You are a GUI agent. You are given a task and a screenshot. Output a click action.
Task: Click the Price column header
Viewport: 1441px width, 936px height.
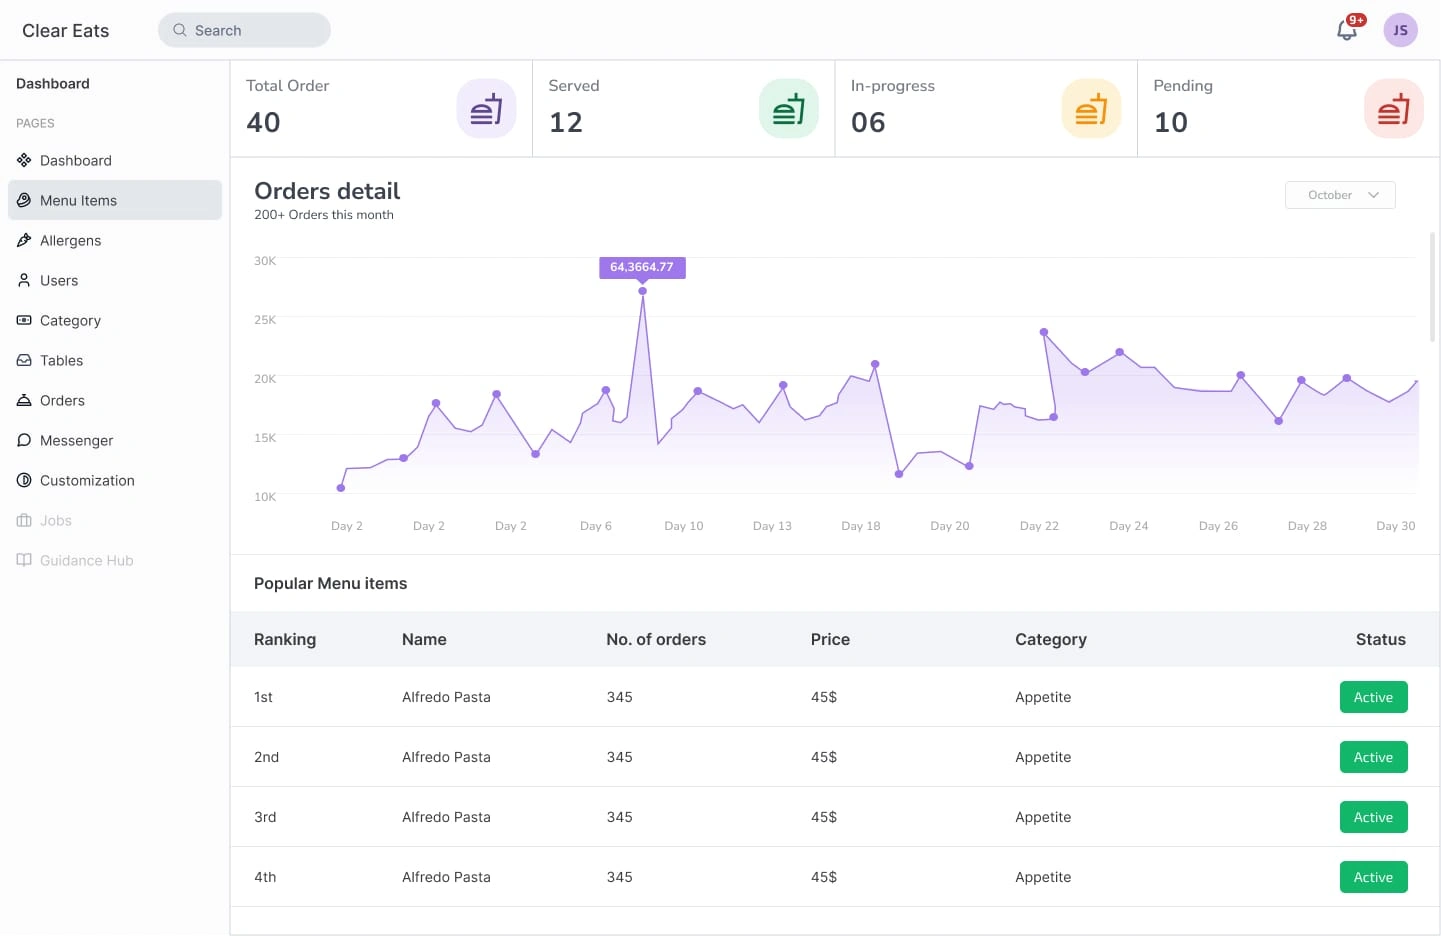tap(830, 639)
